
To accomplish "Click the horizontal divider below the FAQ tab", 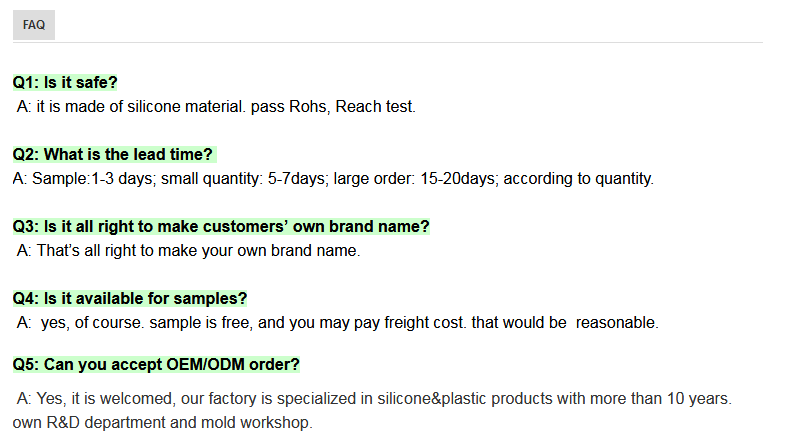I will (387, 42).
